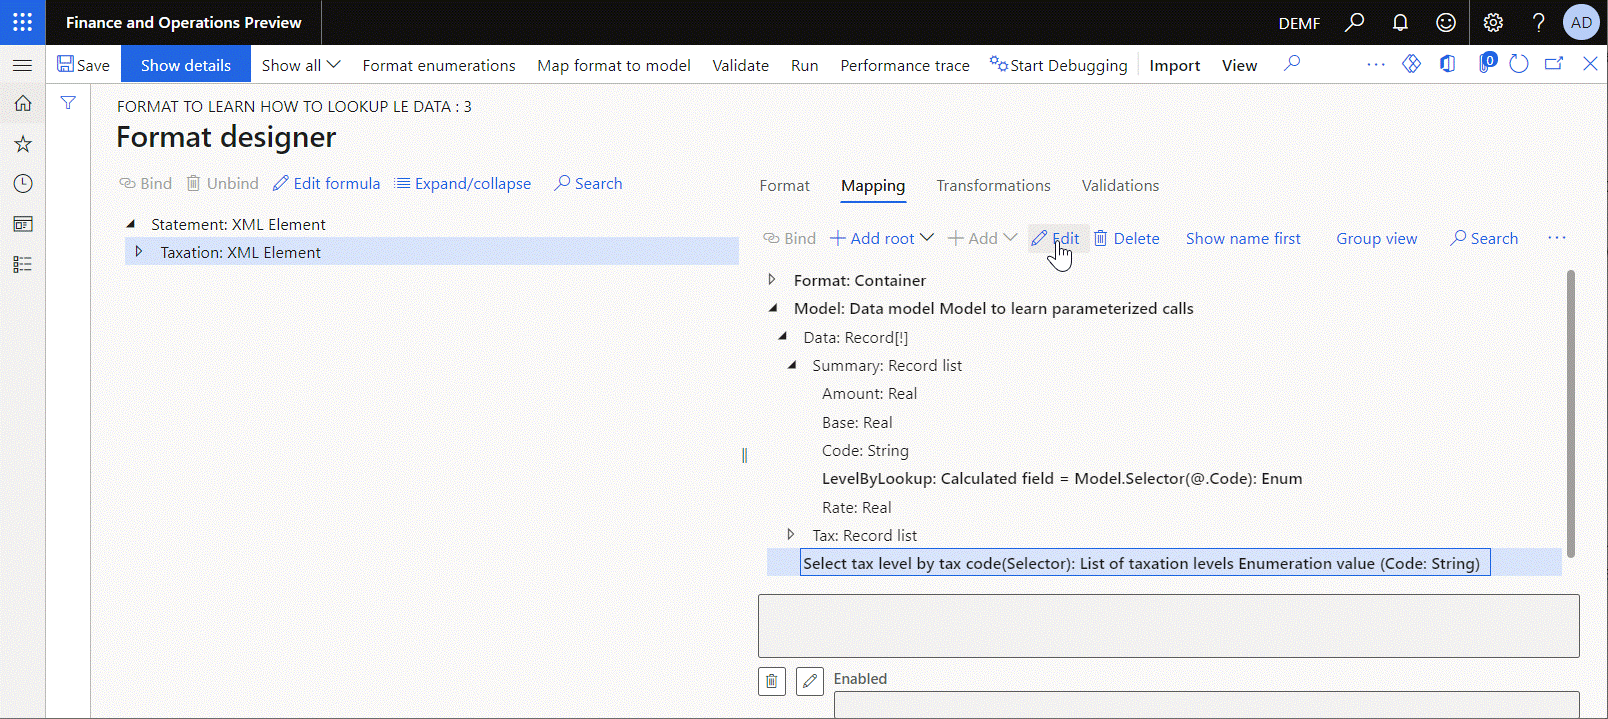The width and height of the screenshot is (1608, 719).
Task: Select LevelByLookup calculated field
Action: pos(1062,478)
